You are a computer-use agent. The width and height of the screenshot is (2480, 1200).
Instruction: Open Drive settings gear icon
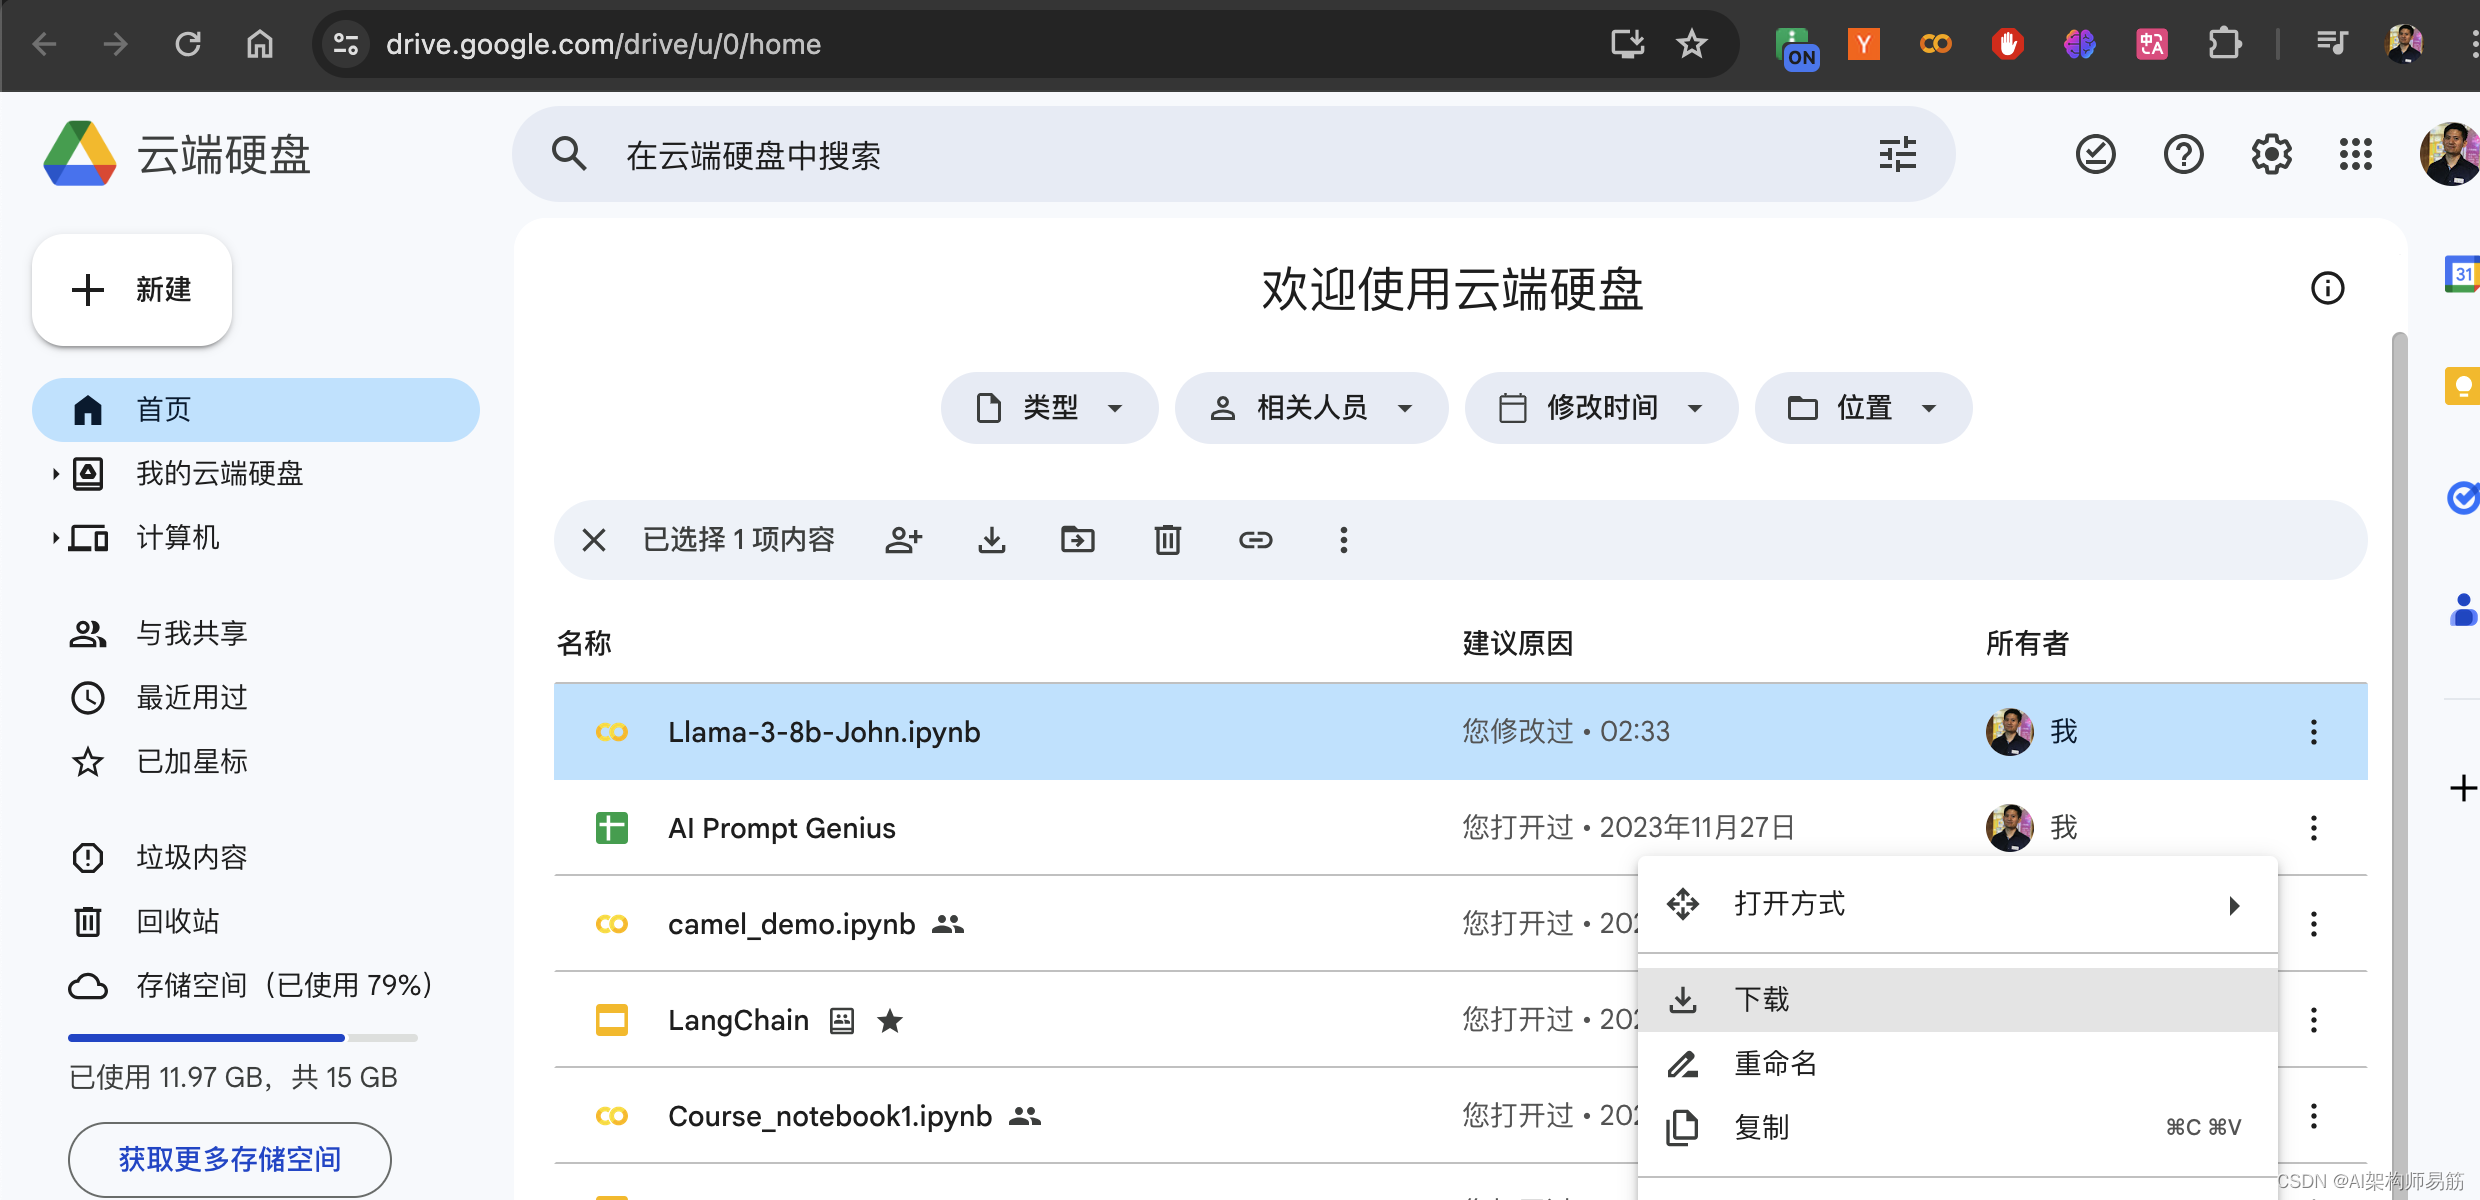coord(2271,154)
